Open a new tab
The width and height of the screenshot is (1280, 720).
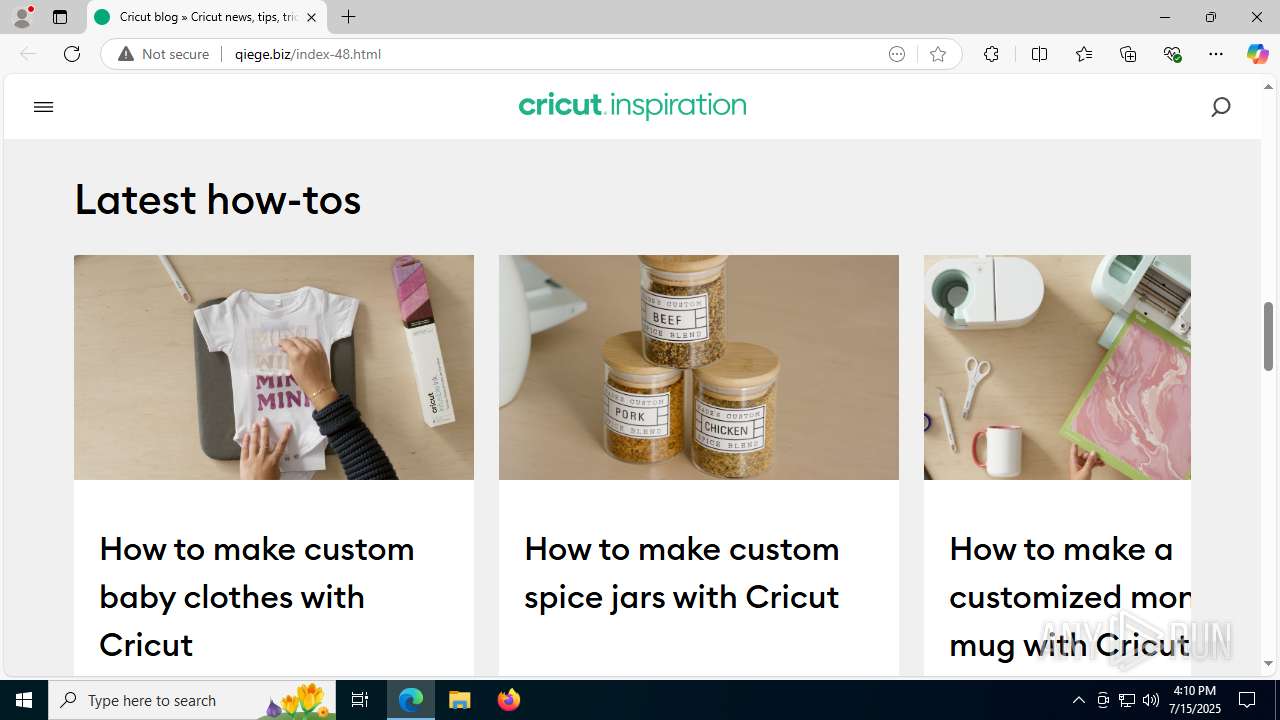pos(348,17)
